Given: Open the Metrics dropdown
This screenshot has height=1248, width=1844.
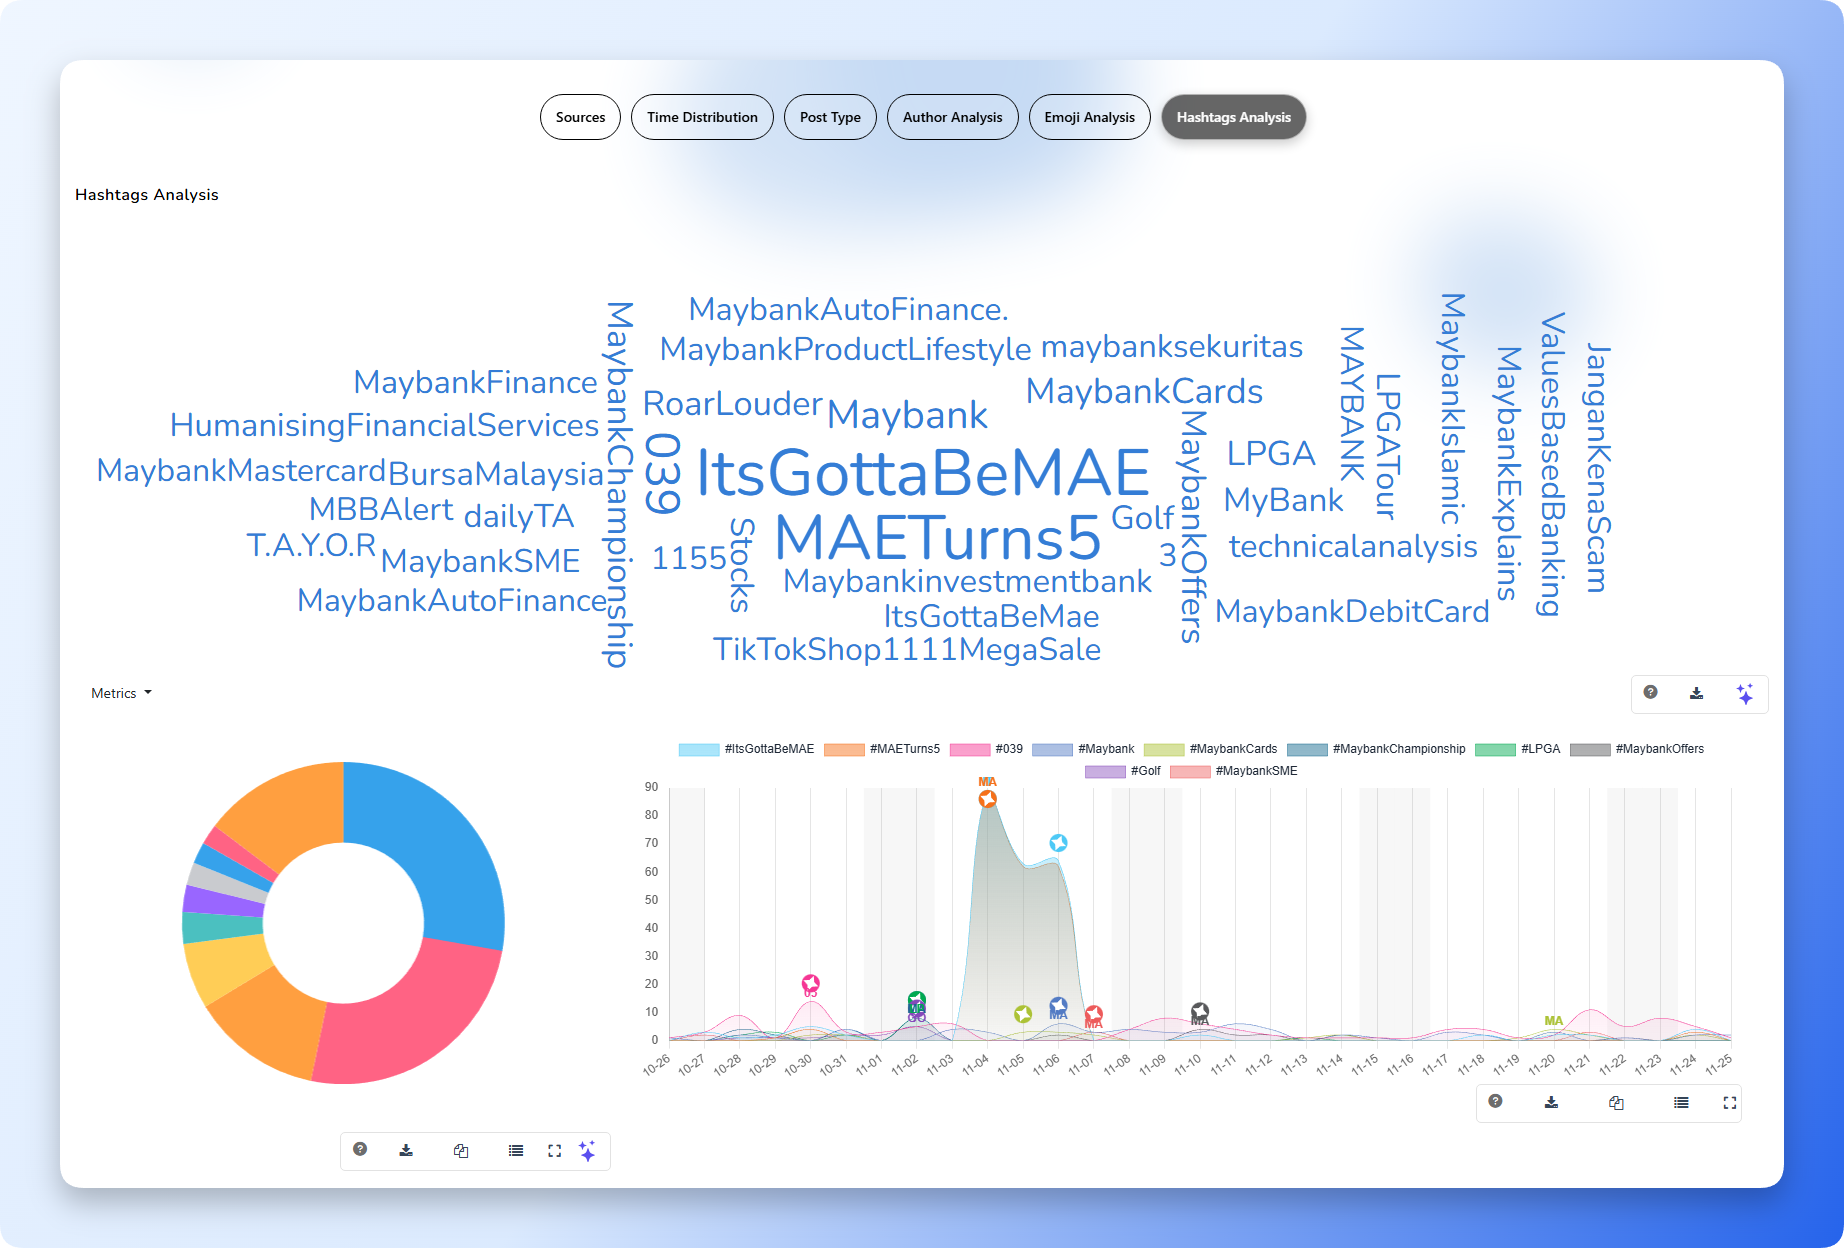Looking at the screenshot, I should 121,693.
